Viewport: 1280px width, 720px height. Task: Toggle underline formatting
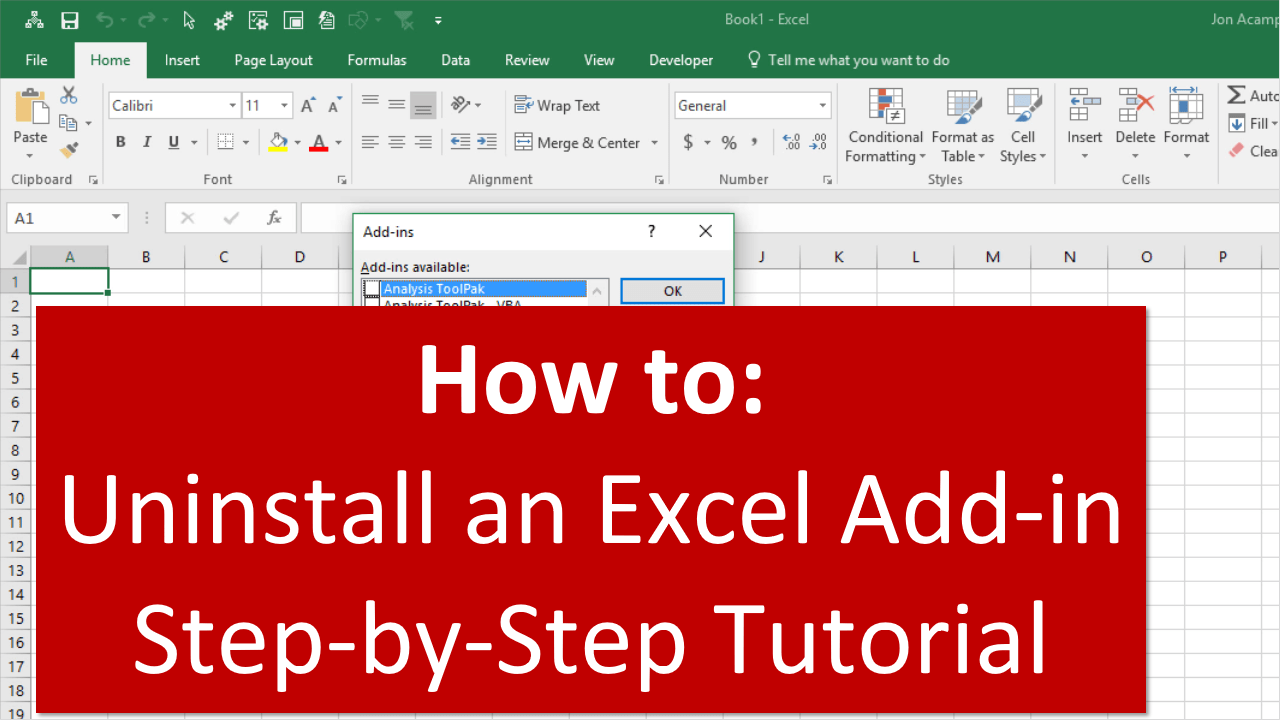[x=171, y=141]
